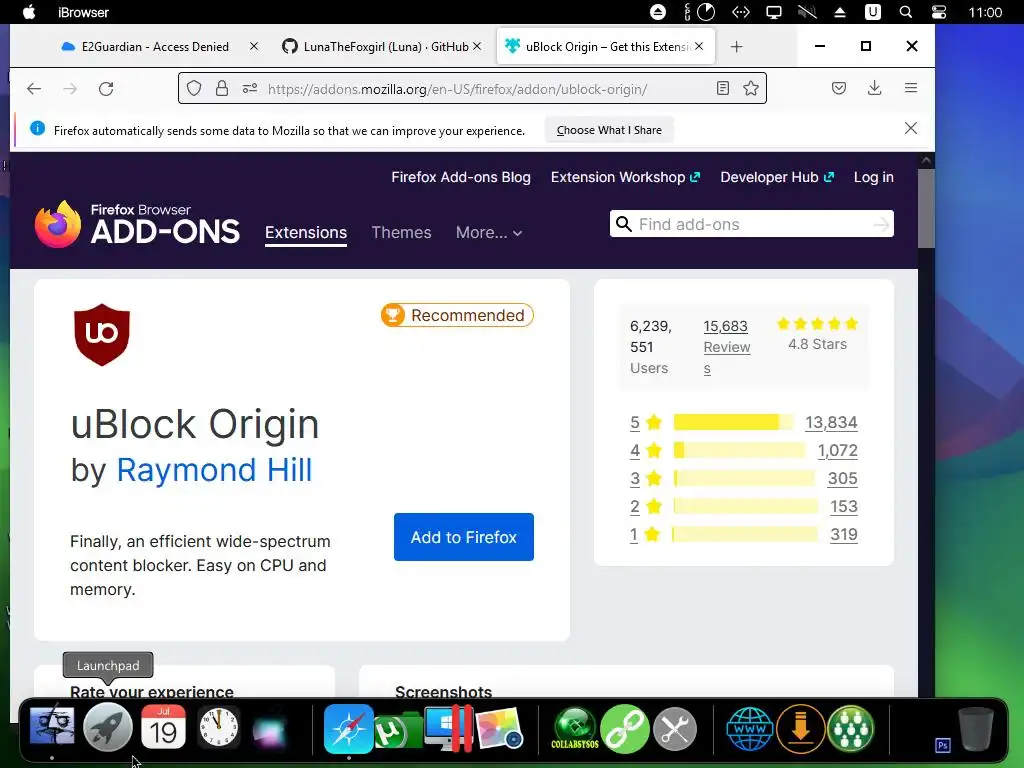Open site permissions icon in address bar
Viewport: 1024px width, 768px height.
249,88
